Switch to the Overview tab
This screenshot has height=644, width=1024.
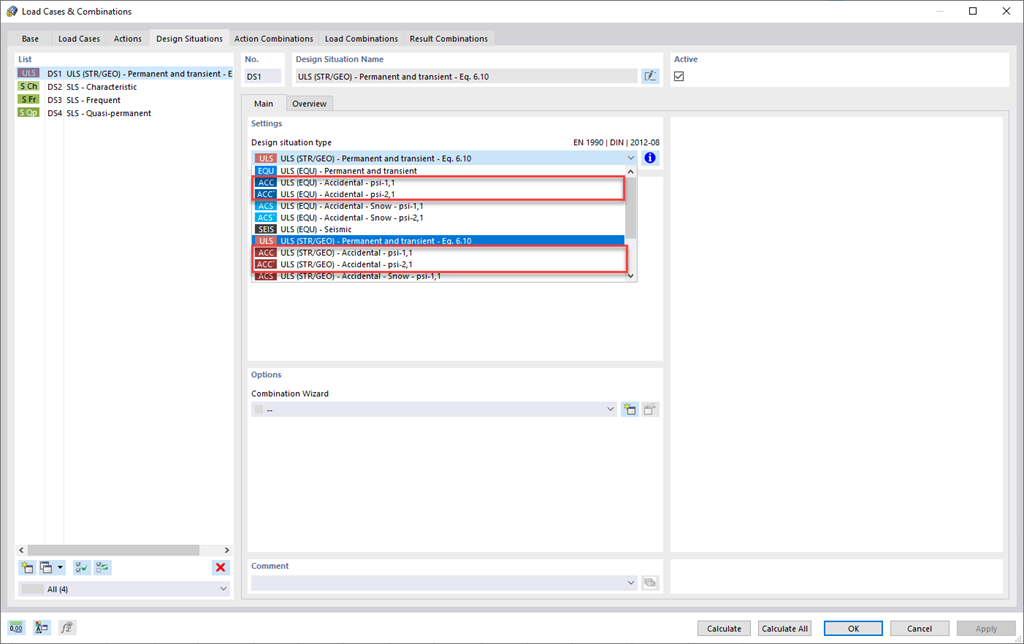309,103
